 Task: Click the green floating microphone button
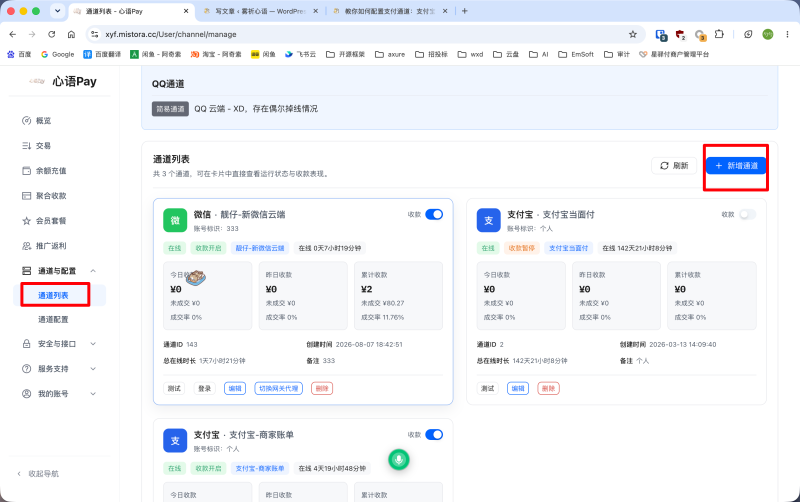coord(398,460)
